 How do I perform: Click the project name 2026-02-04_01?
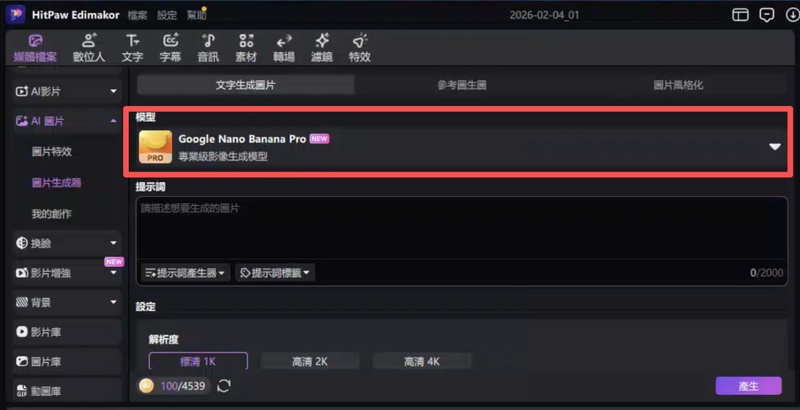544,15
